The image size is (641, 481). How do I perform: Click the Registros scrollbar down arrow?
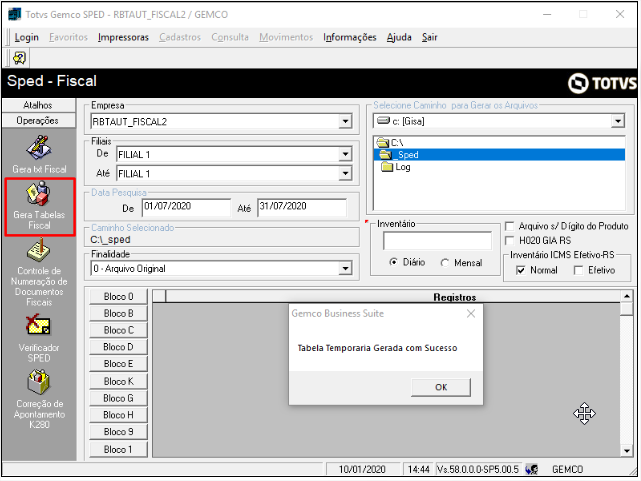tap(627, 451)
